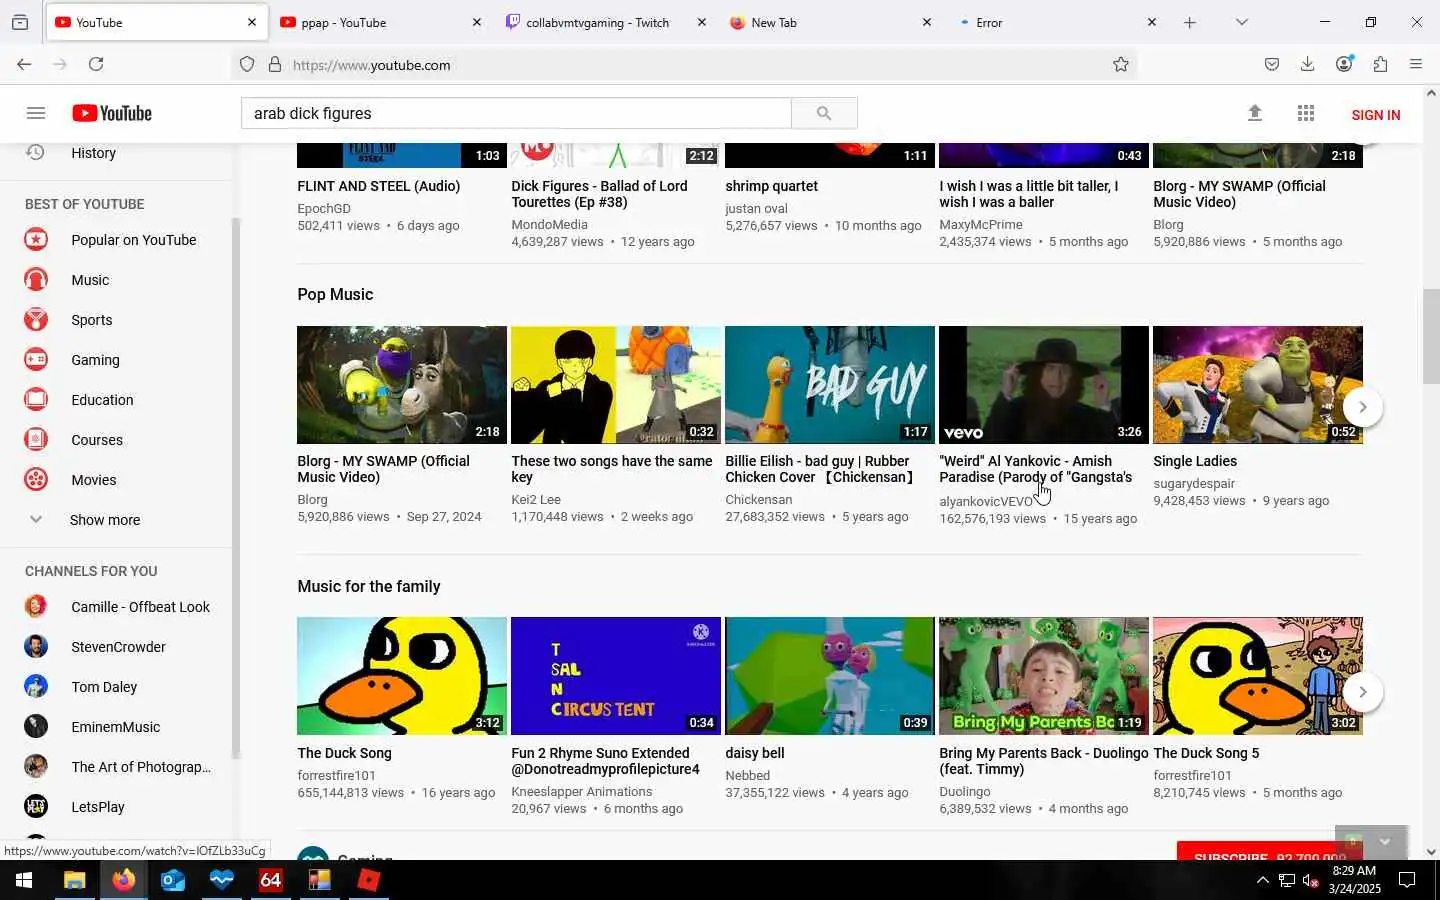Click the tracking protection shield icon
This screenshot has width=1440, height=900.
tap(247, 65)
